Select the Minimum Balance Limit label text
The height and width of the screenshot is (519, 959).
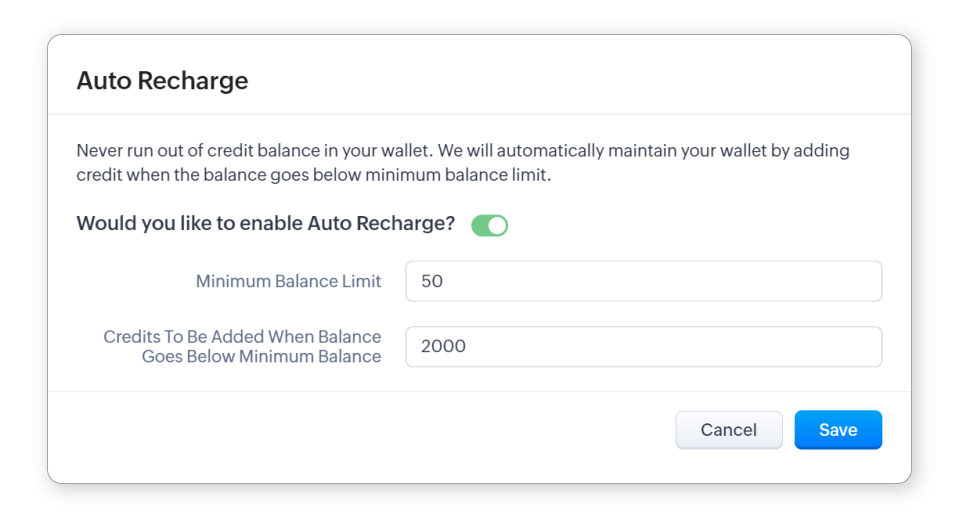click(x=288, y=281)
